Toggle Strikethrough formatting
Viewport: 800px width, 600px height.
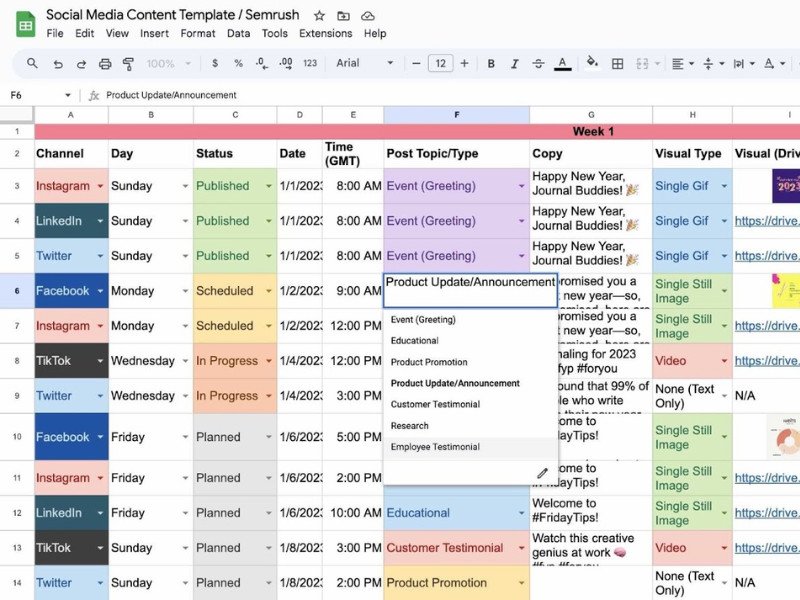click(x=538, y=64)
